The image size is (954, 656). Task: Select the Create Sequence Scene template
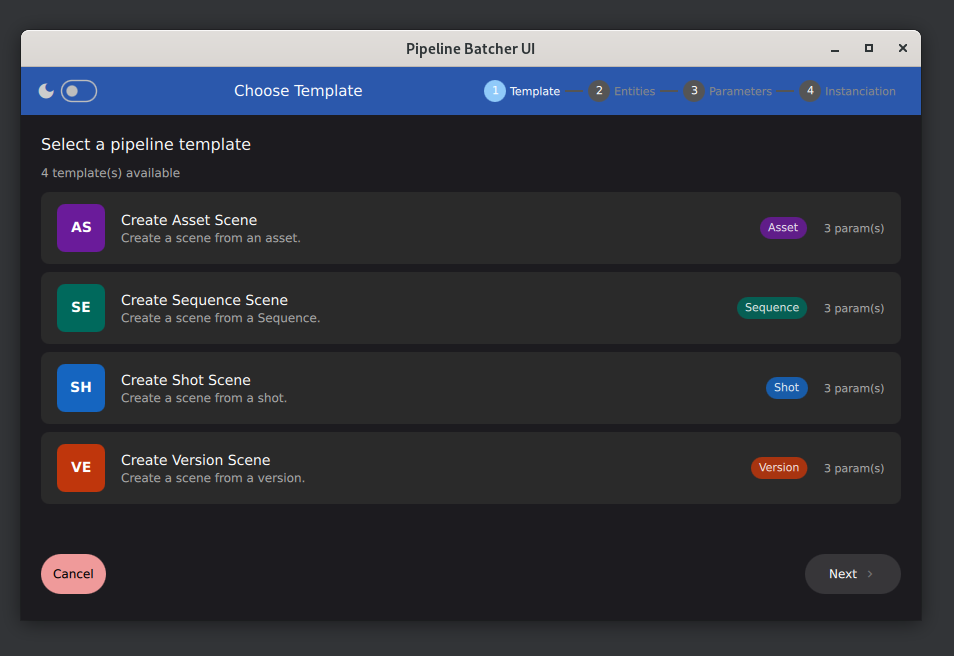click(x=470, y=308)
